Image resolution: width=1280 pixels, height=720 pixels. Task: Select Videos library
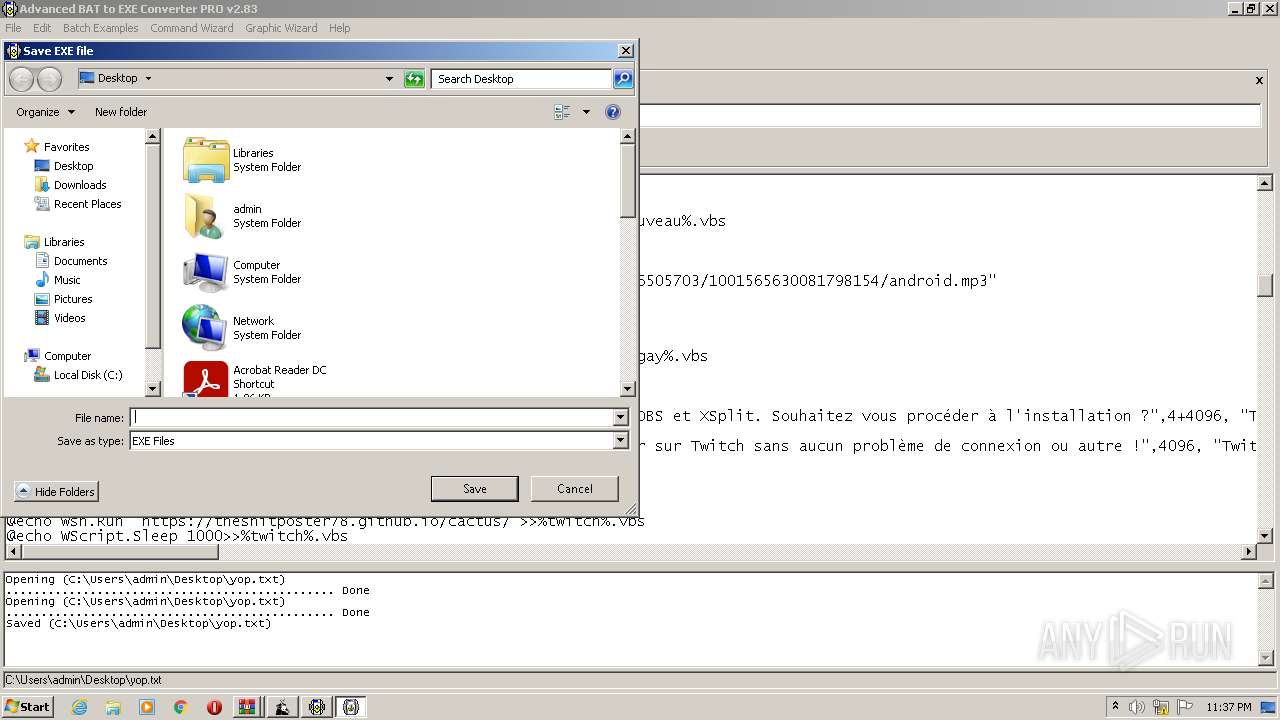coord(61,318)
